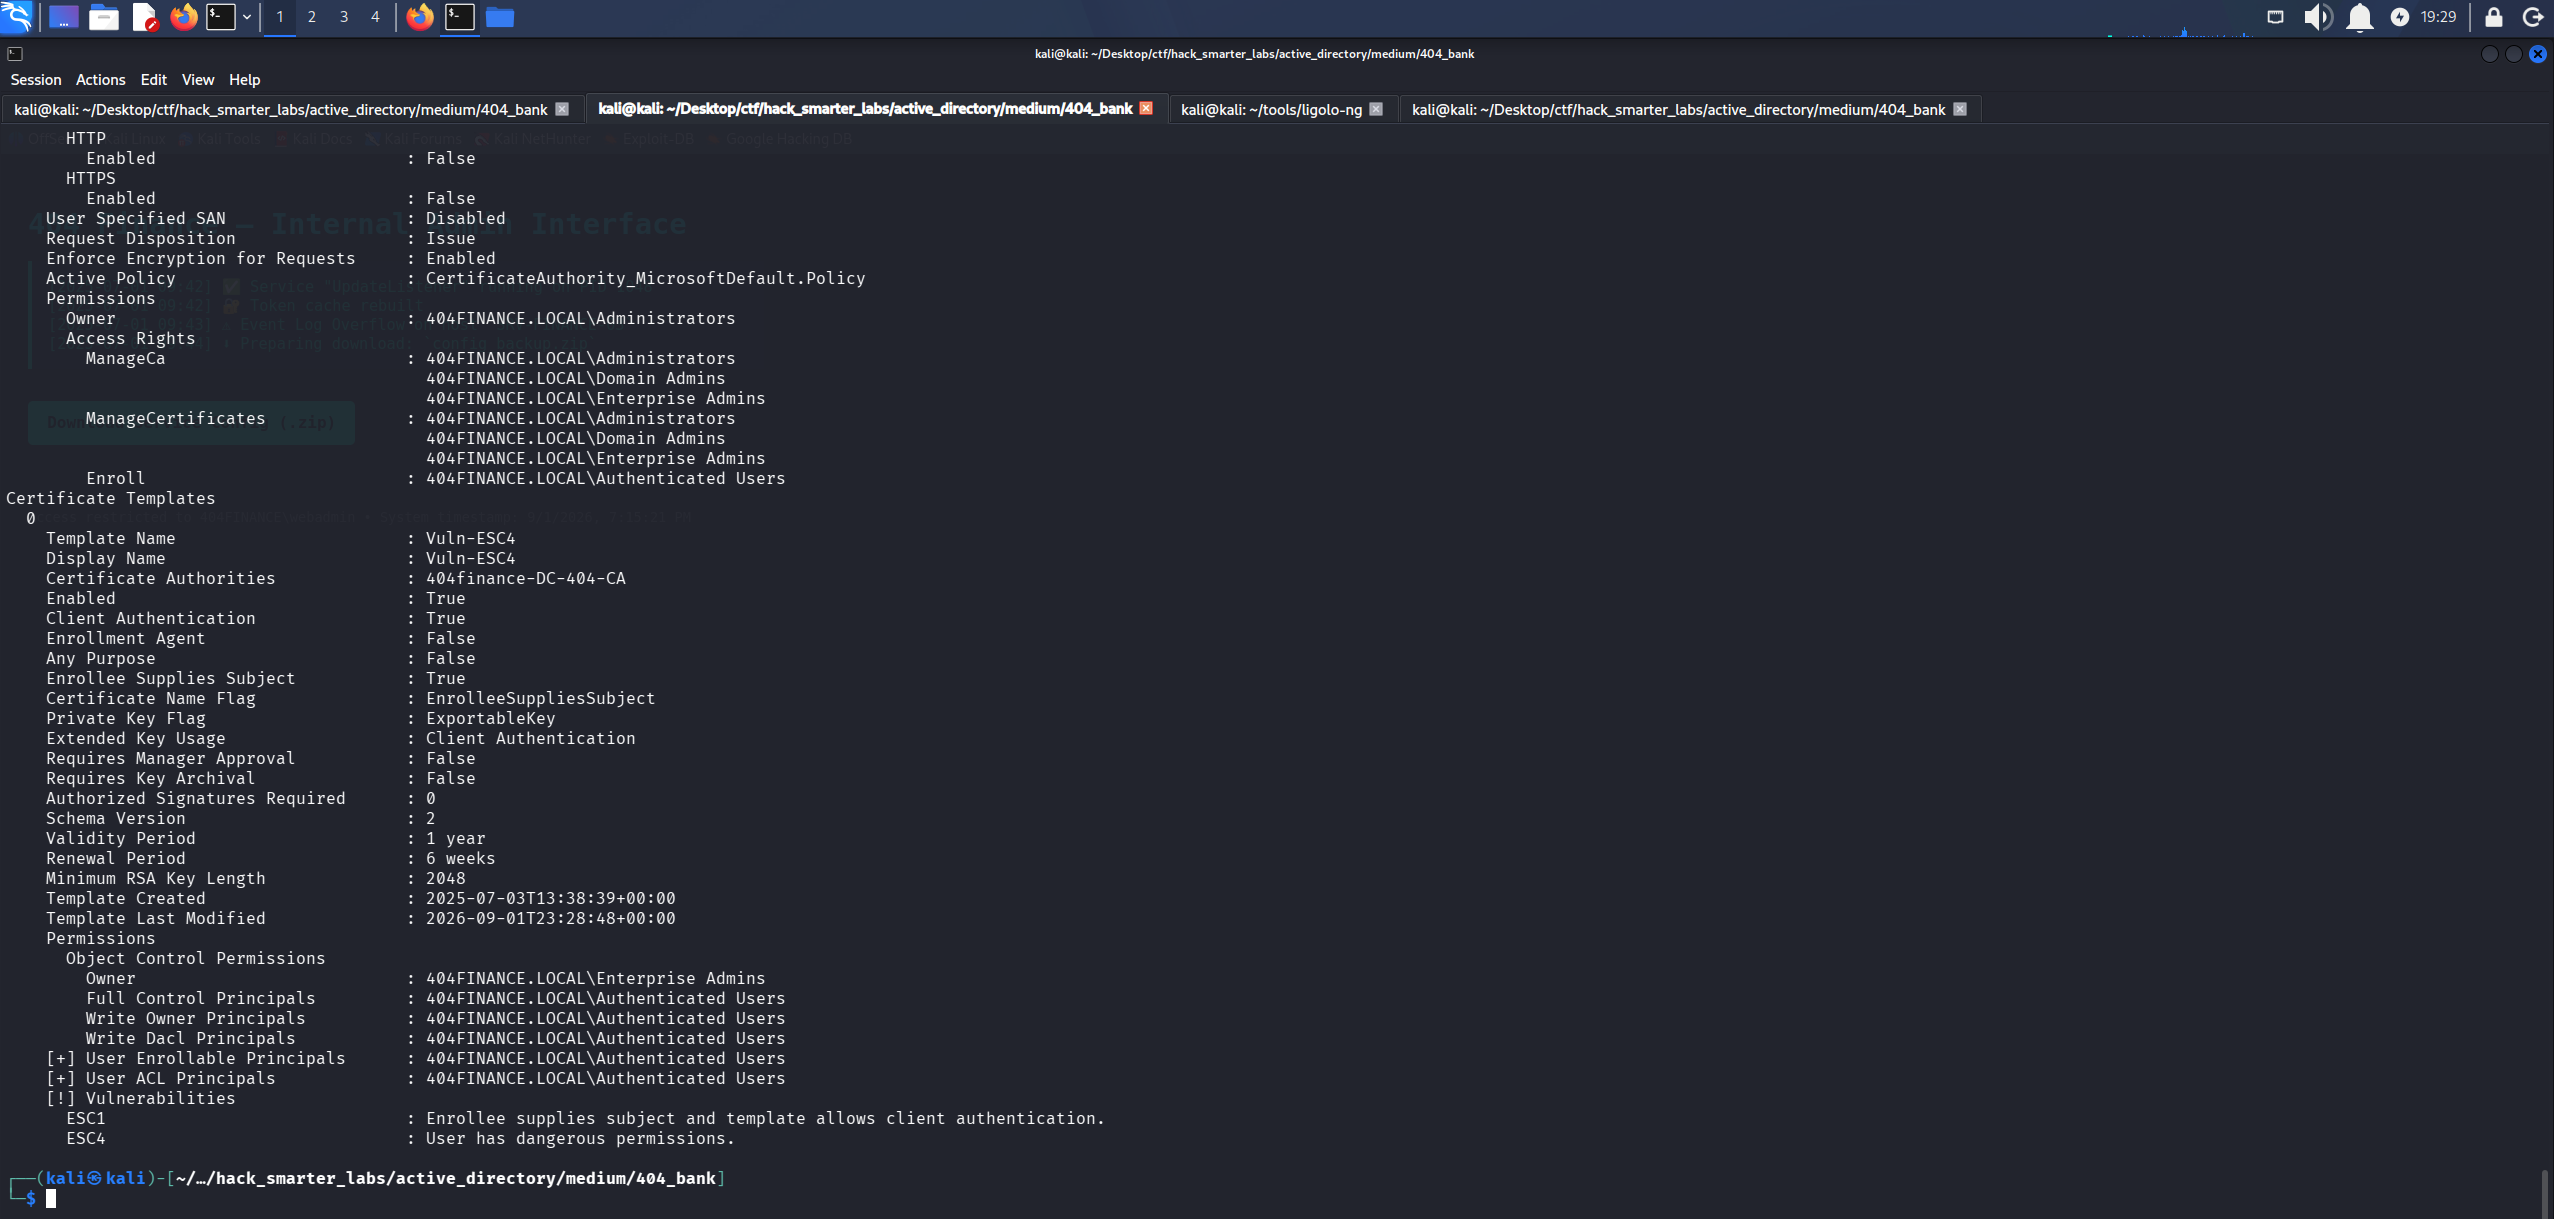Switch to last 404_bank terminal tab
The image size is (2554, 1219).
[x=1678, y=109]
